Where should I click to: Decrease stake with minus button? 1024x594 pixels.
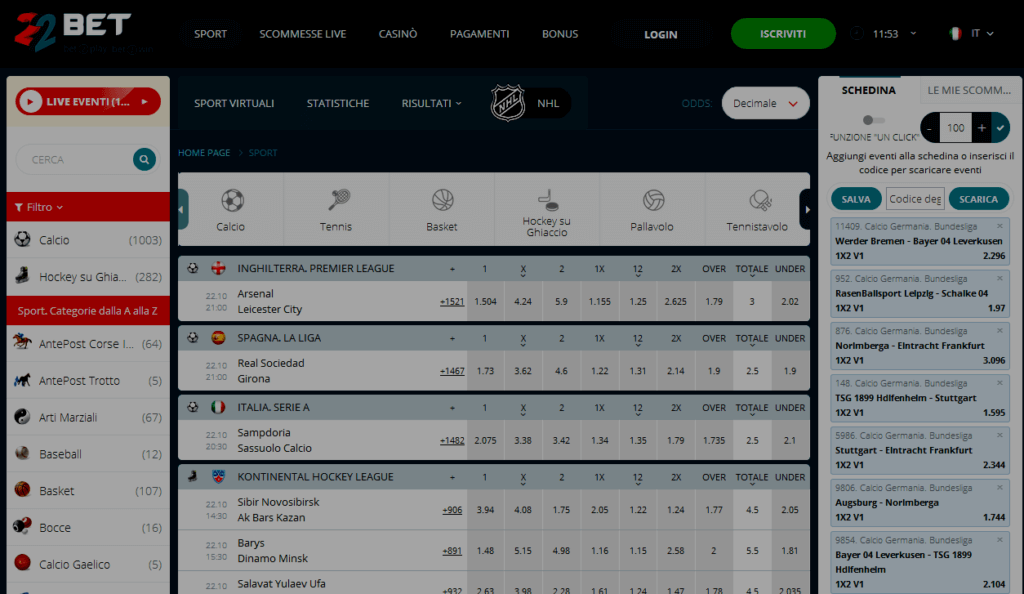click(x=930, y=128)
